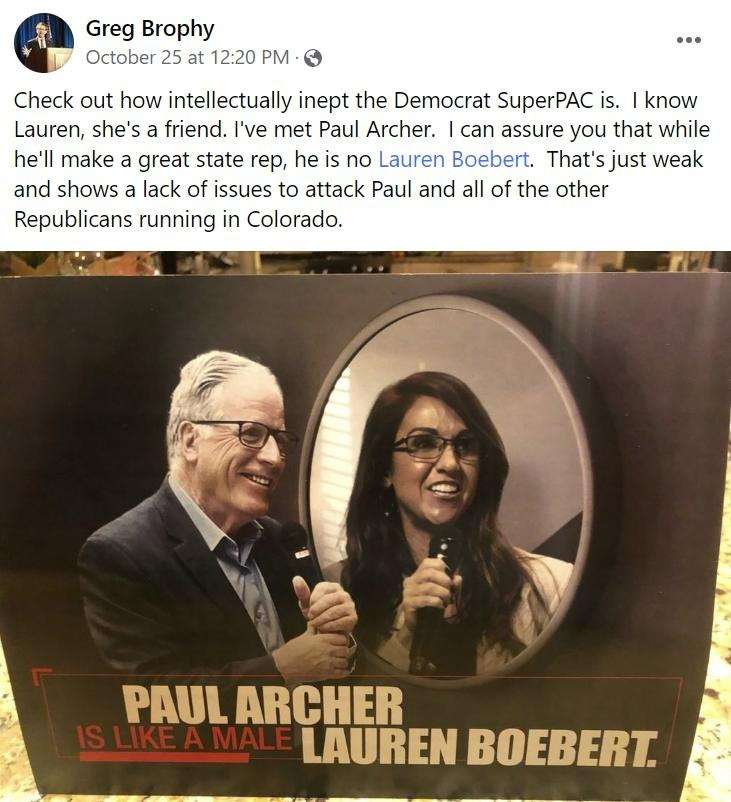Click 'Republicans running in Colorado' text
This screenshot has height=802, width=731.
click(178, 220)
